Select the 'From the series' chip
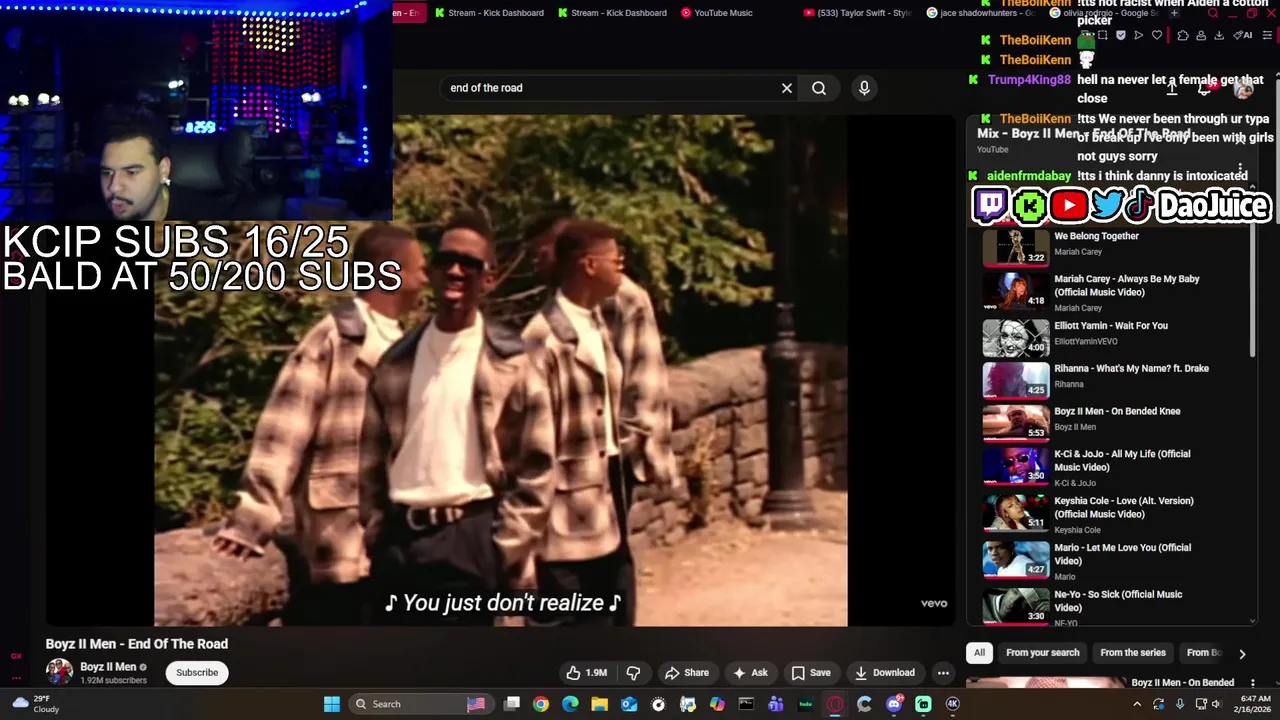The image size is (1280, 720). [x=1133, y=653]
